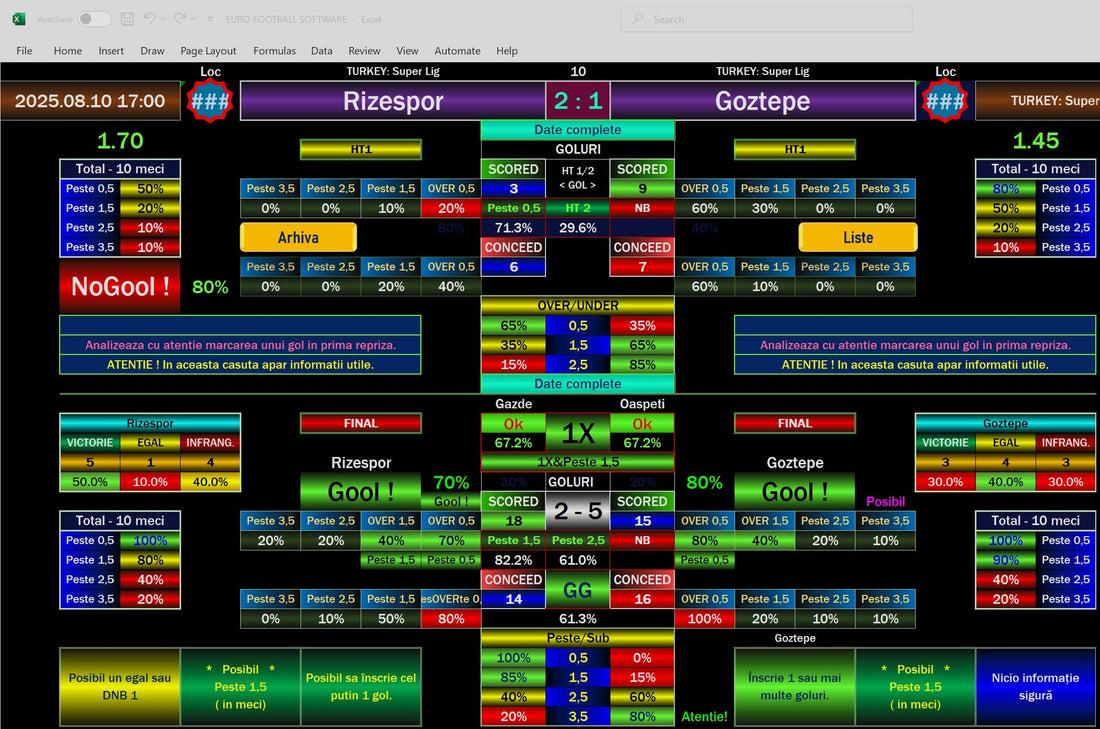Image resolution: width=1100 pixels, height=729 pixels.
Task: Click the red NoGool ! indicator box
Action: (x=120, y=287)
